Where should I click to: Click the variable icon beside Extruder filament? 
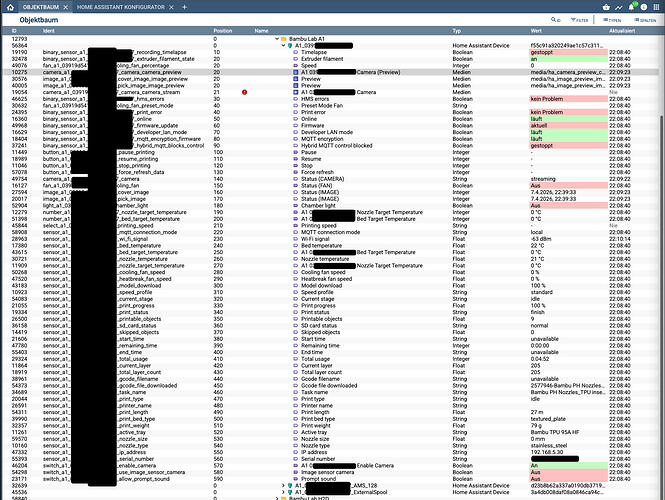(296, 59)
